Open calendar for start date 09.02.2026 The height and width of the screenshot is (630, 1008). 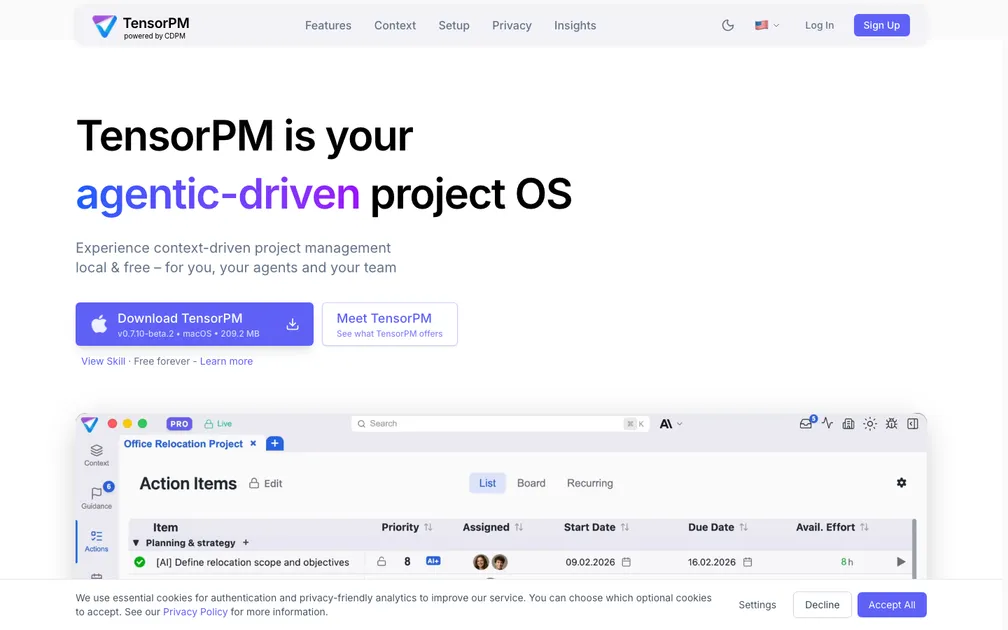[x=626, y=562]
